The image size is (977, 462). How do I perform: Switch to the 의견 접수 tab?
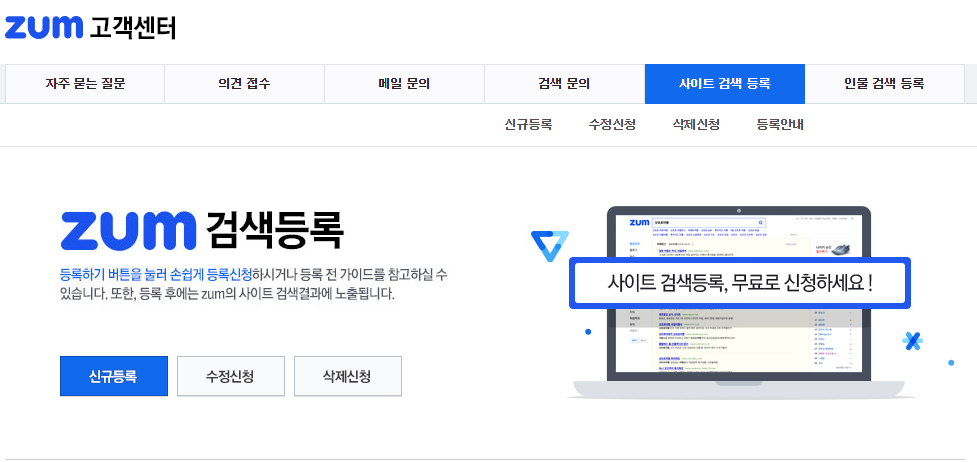click(244, 84)
